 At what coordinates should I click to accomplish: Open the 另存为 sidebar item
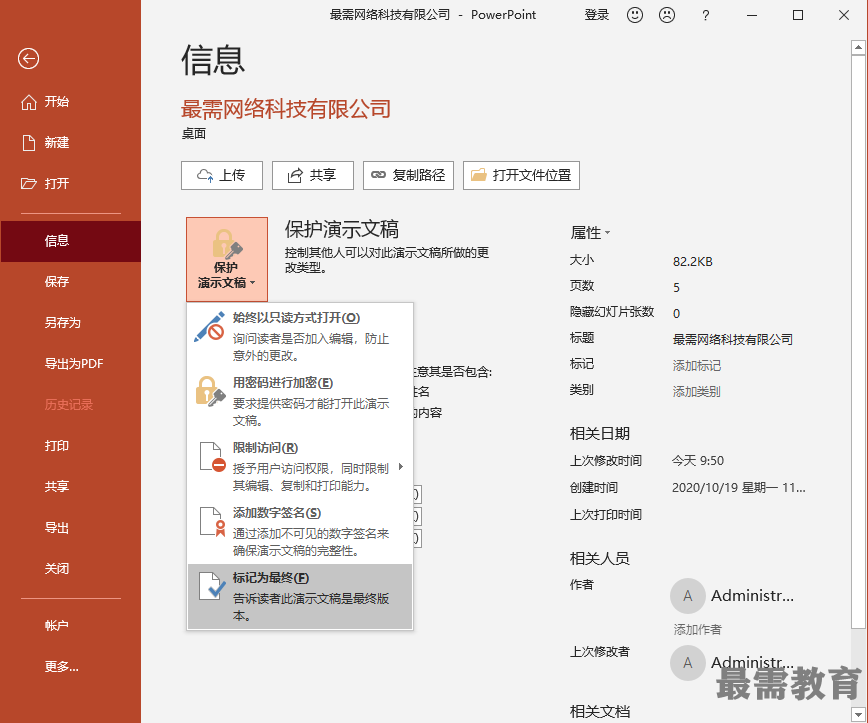71,323
